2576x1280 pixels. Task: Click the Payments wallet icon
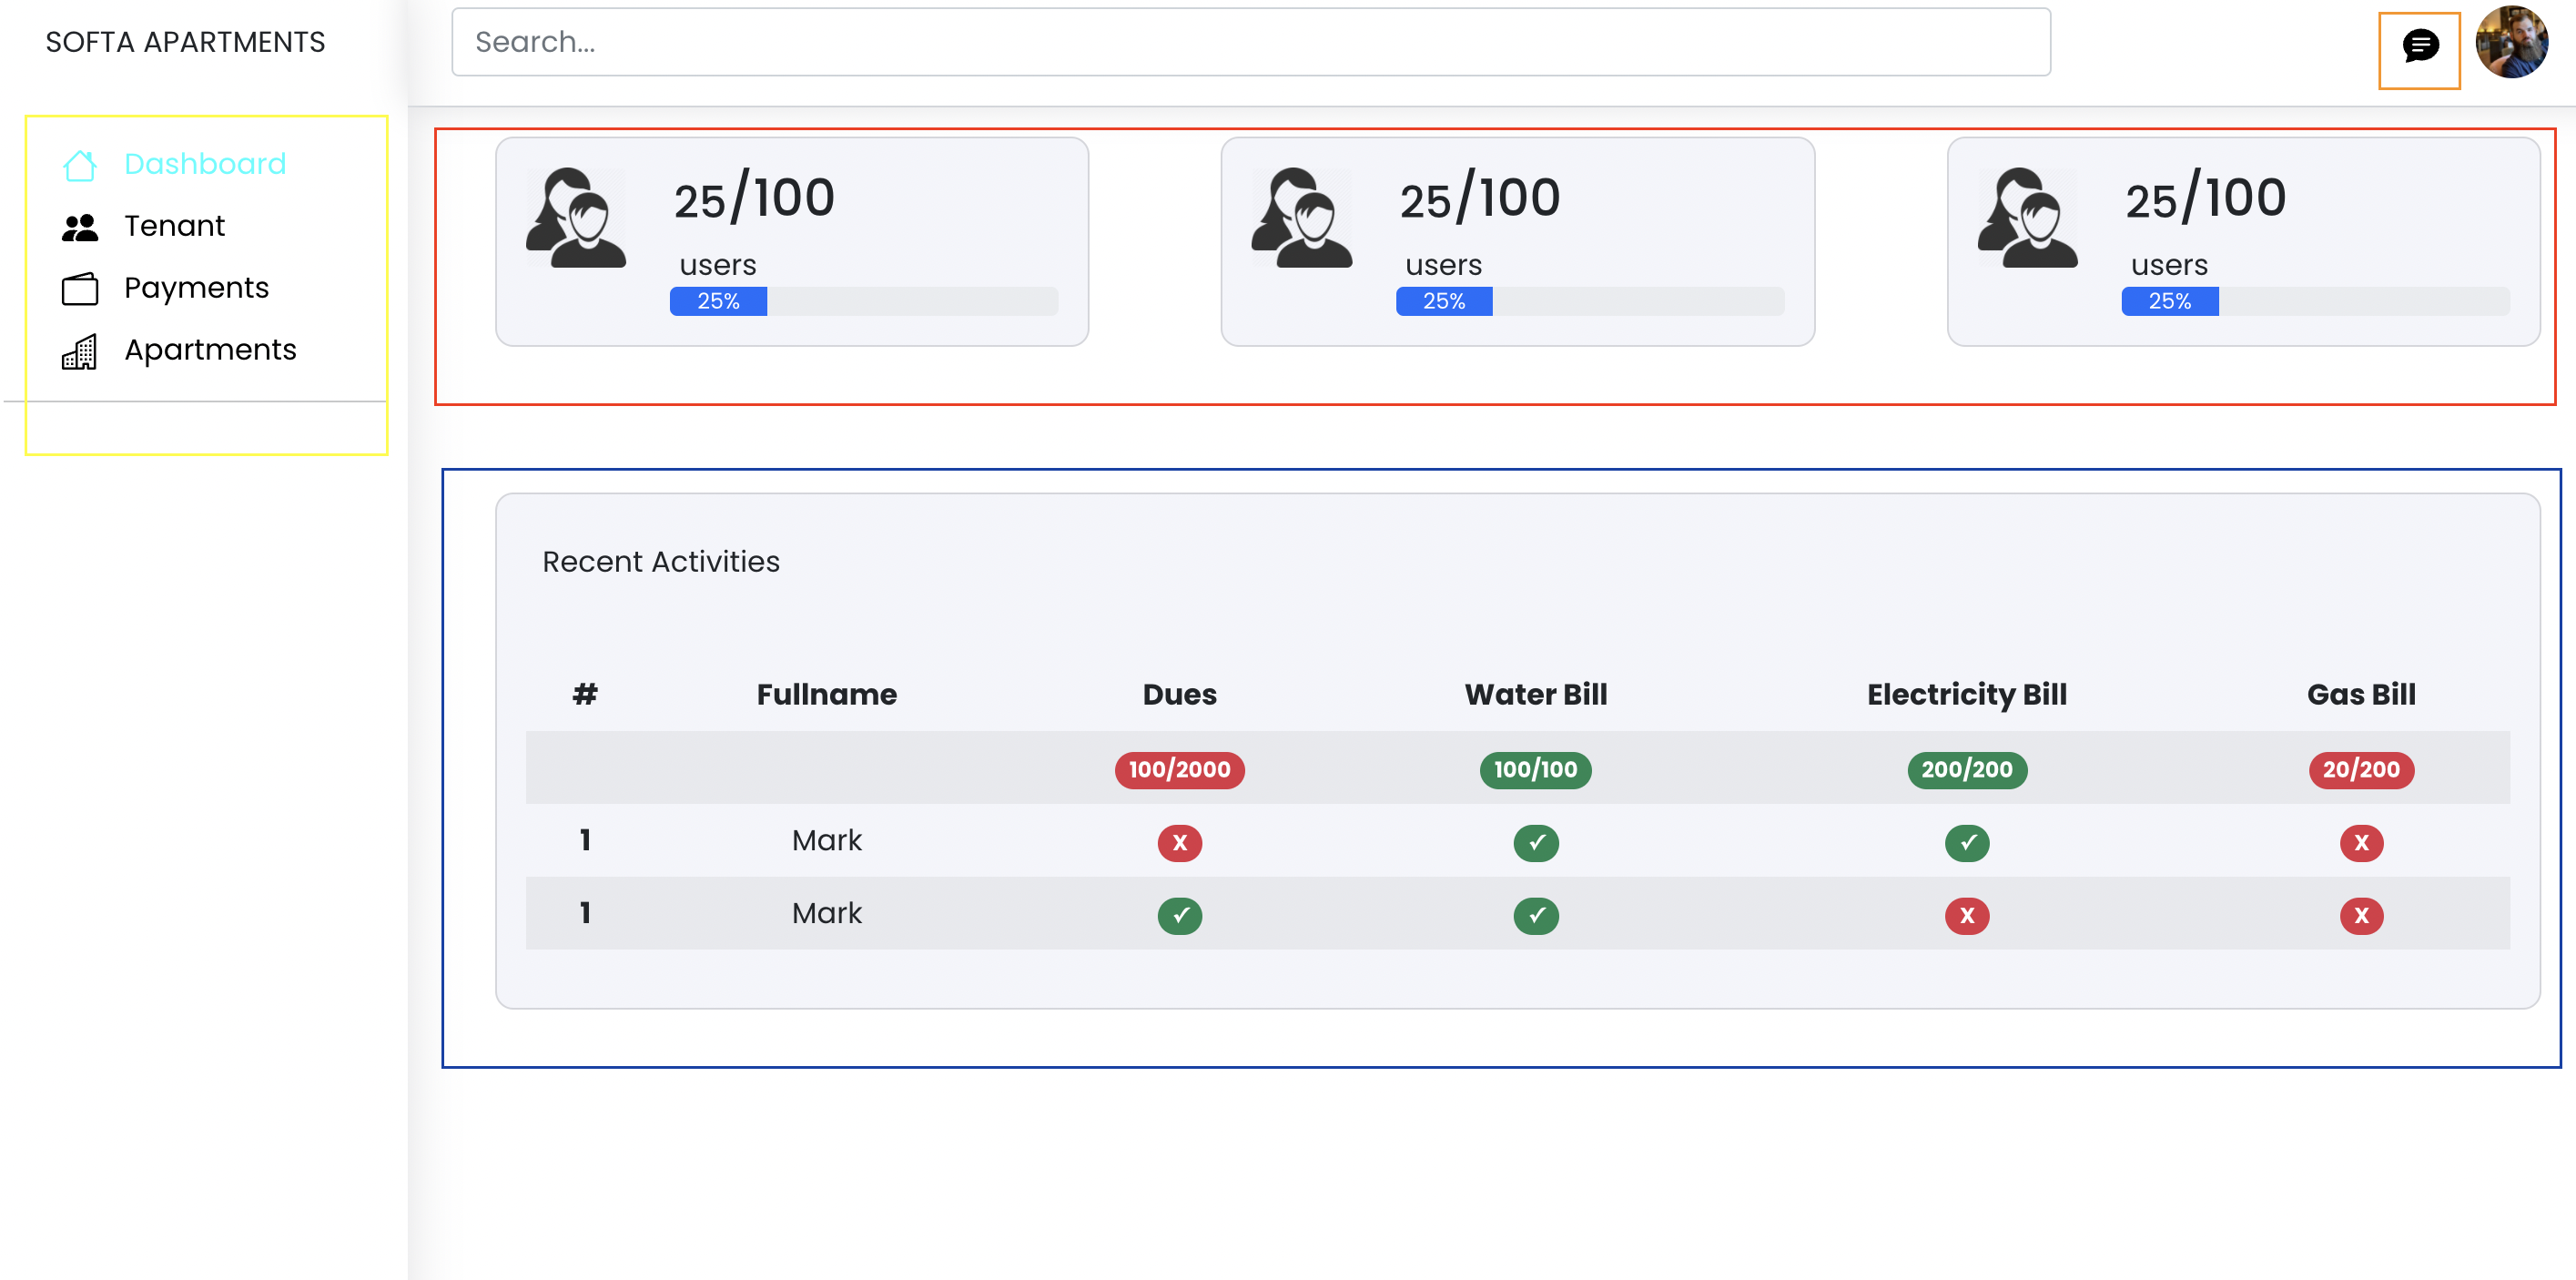80,289
